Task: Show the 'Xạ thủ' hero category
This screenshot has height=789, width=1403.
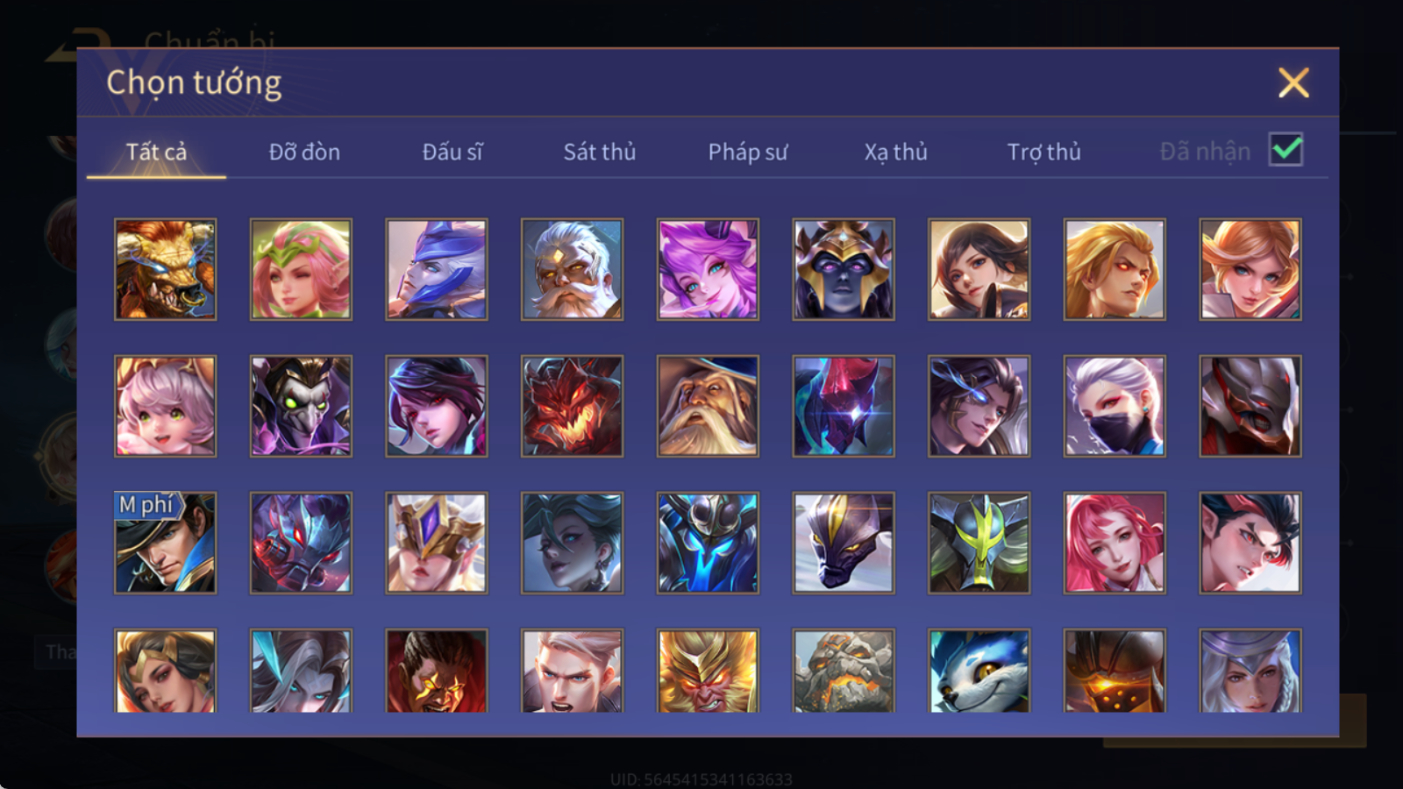Action: [x=896, y=152]
